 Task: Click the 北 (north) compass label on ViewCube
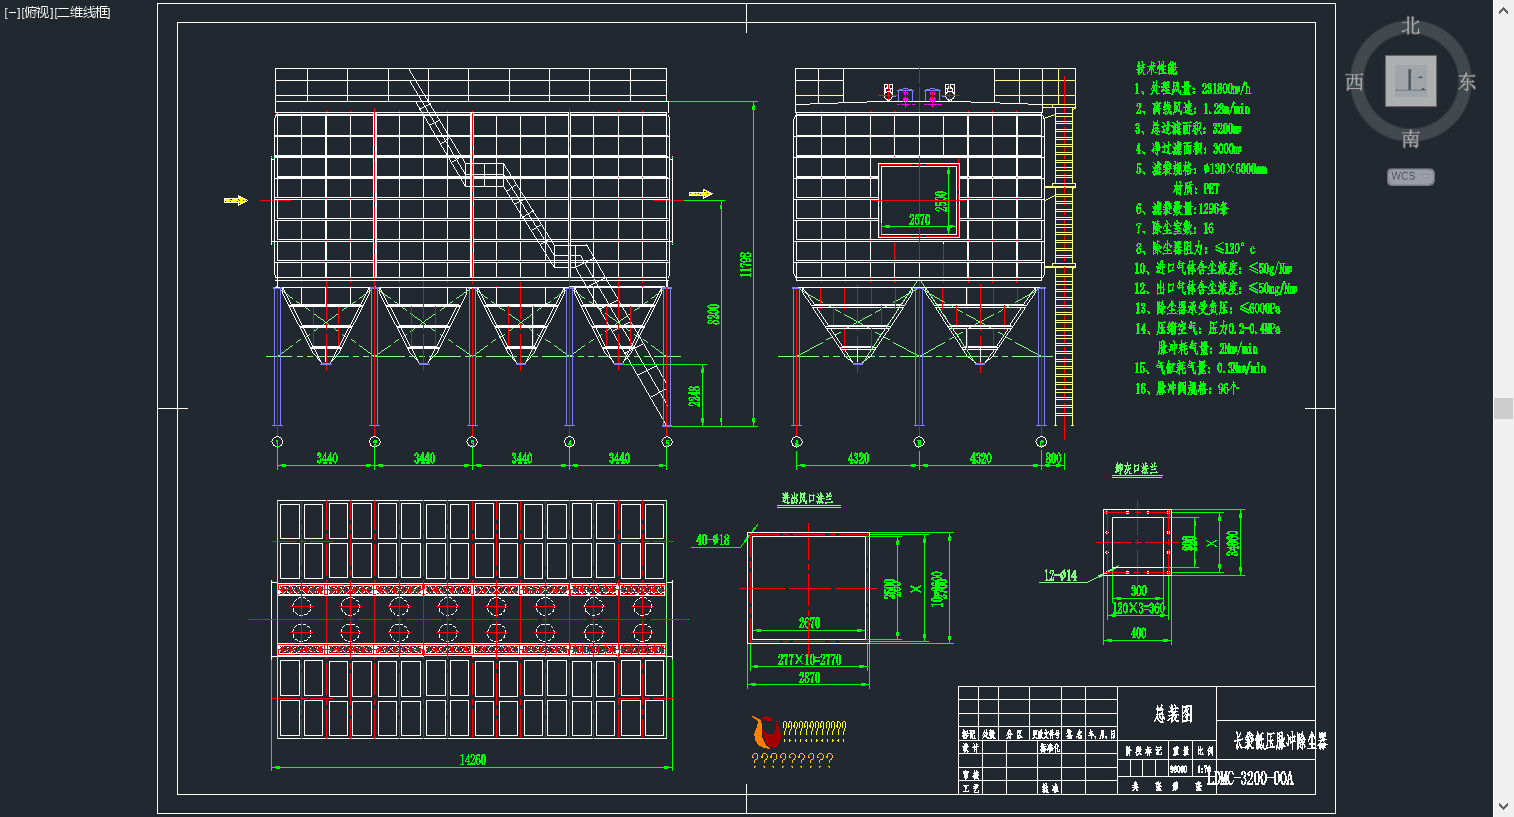[1411, 25]
